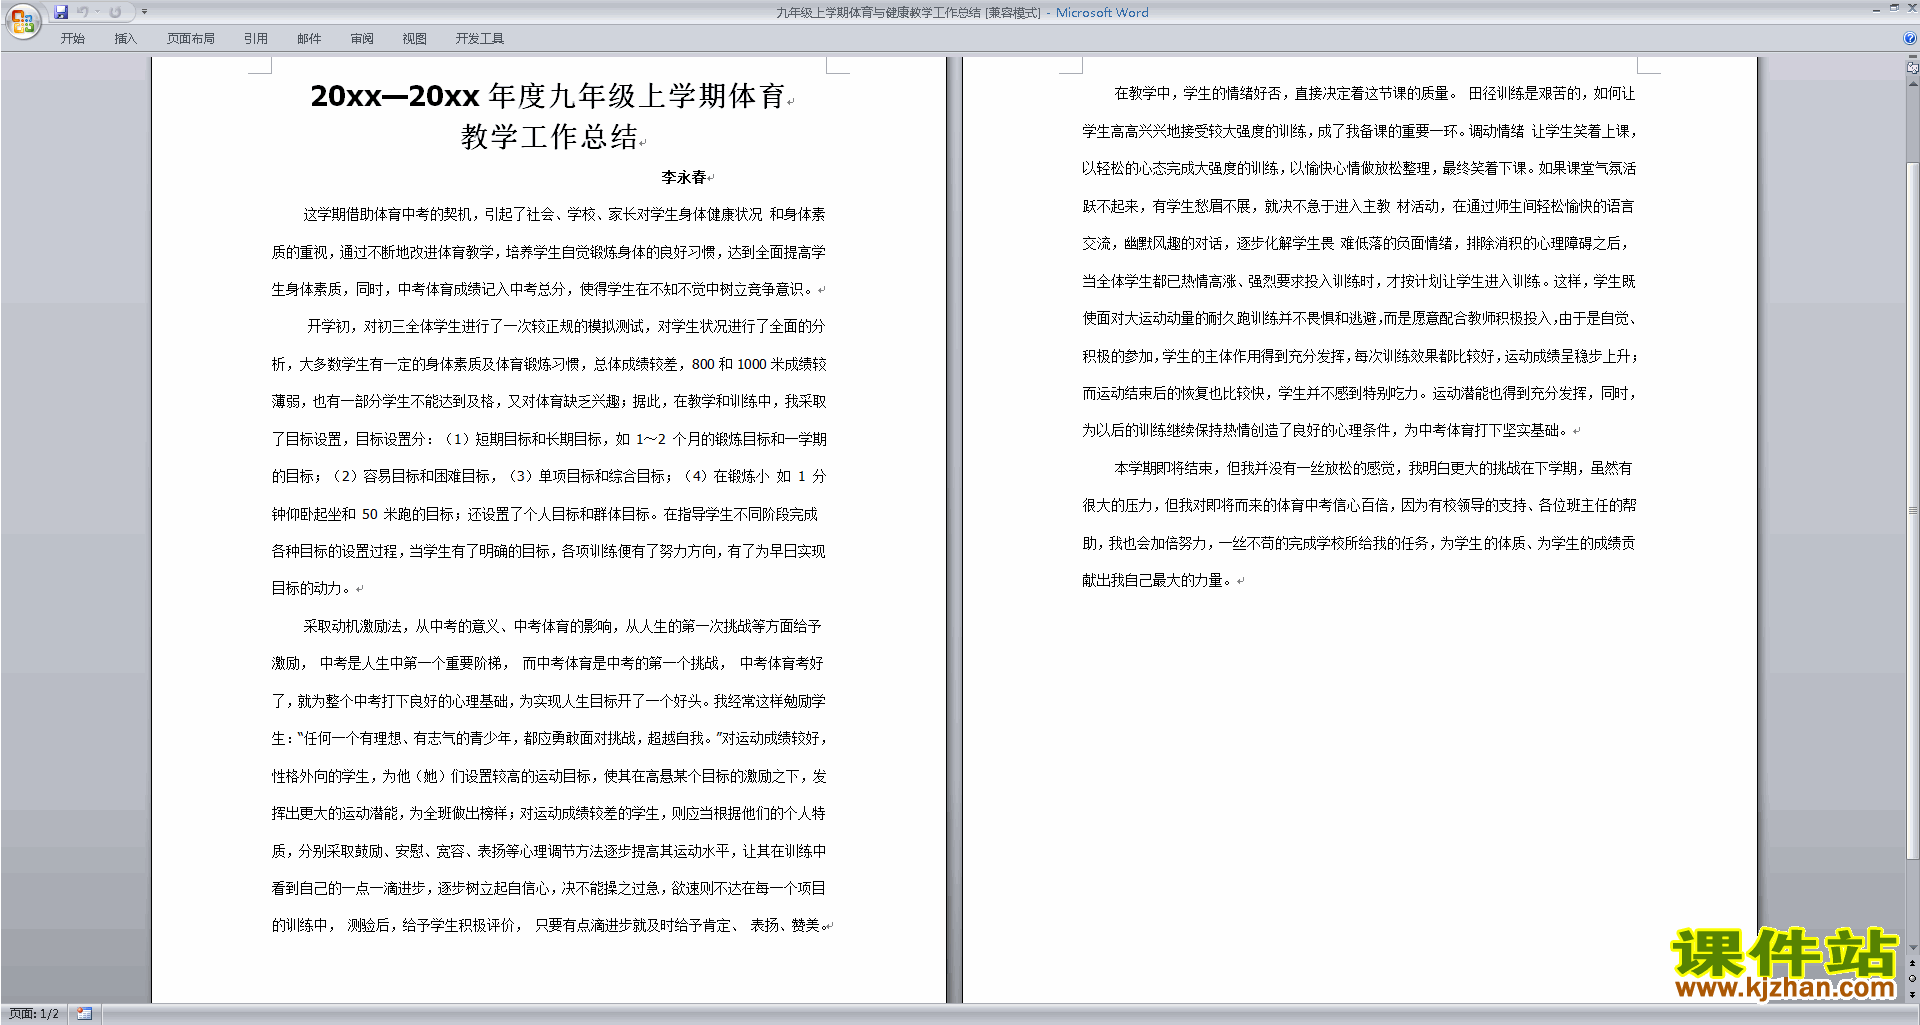Click the last line 献出我自己最大的力量。
Image resolution: width=1920 pixels, height=1025 pixels.
point(1159,580)
